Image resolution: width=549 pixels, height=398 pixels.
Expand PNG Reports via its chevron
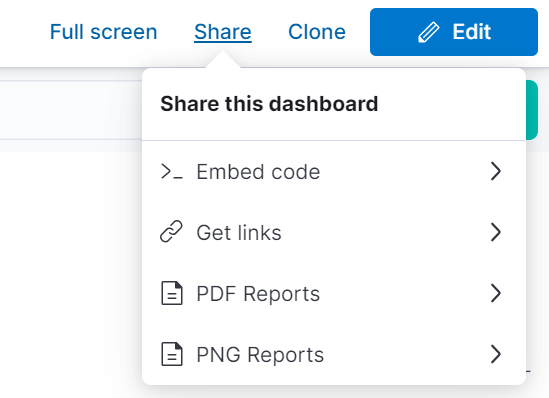[496, 354]
